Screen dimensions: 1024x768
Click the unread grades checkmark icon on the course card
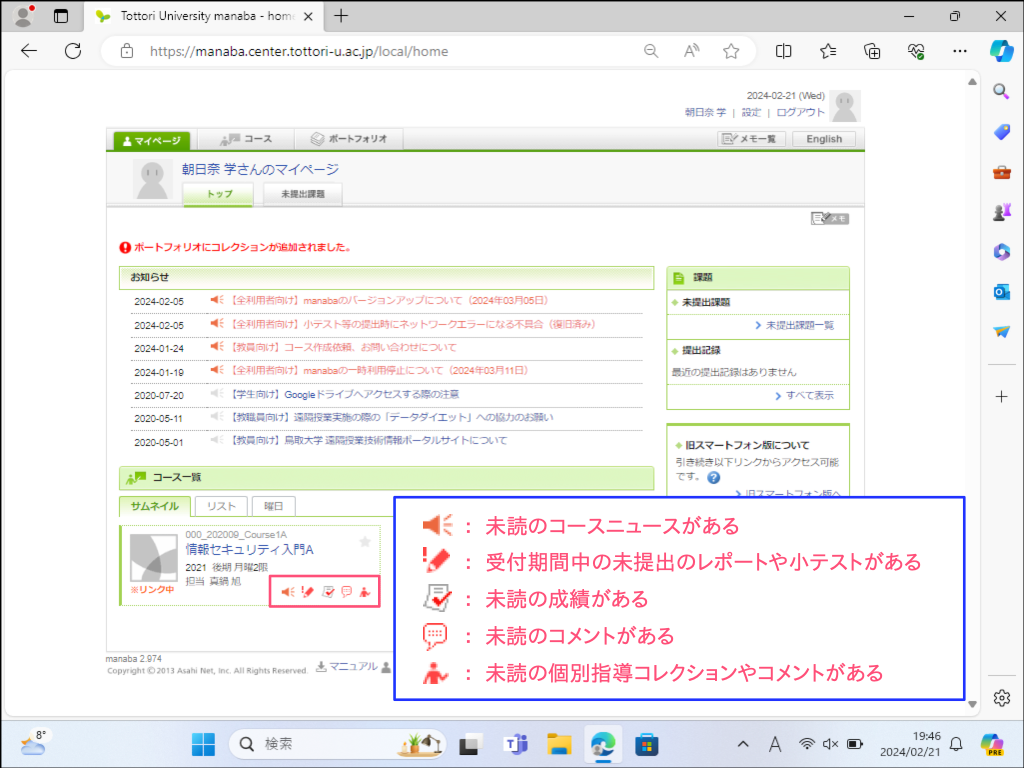328,592
